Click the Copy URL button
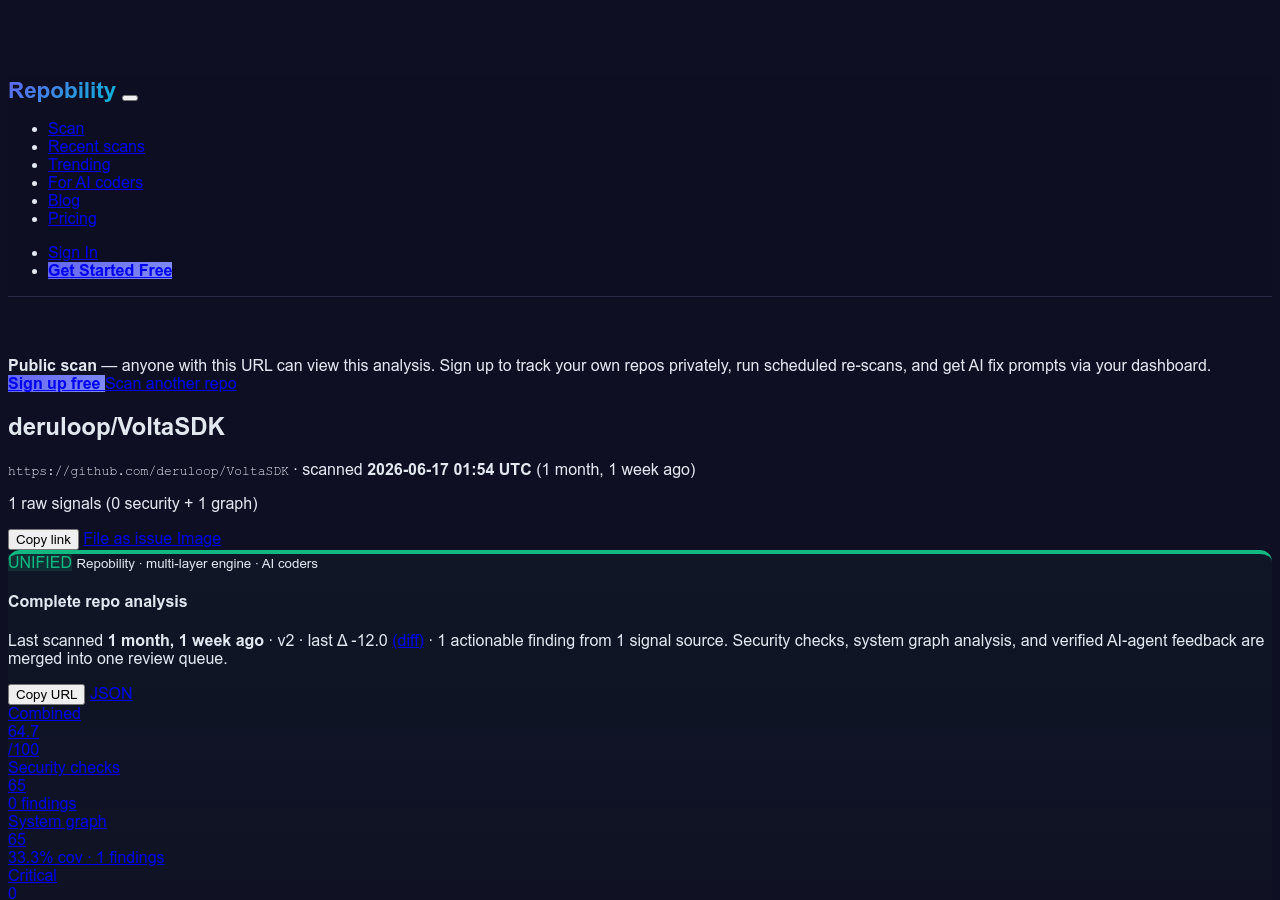1280x900 pixels. (46, 694)
